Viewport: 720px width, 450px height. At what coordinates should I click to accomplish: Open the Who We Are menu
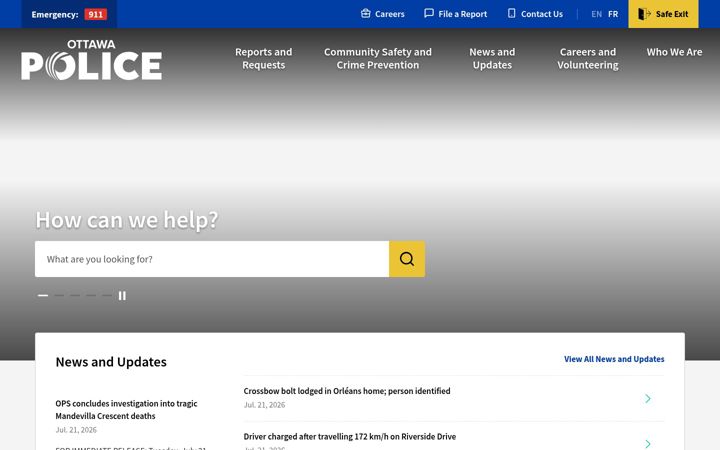click(675, 52)
